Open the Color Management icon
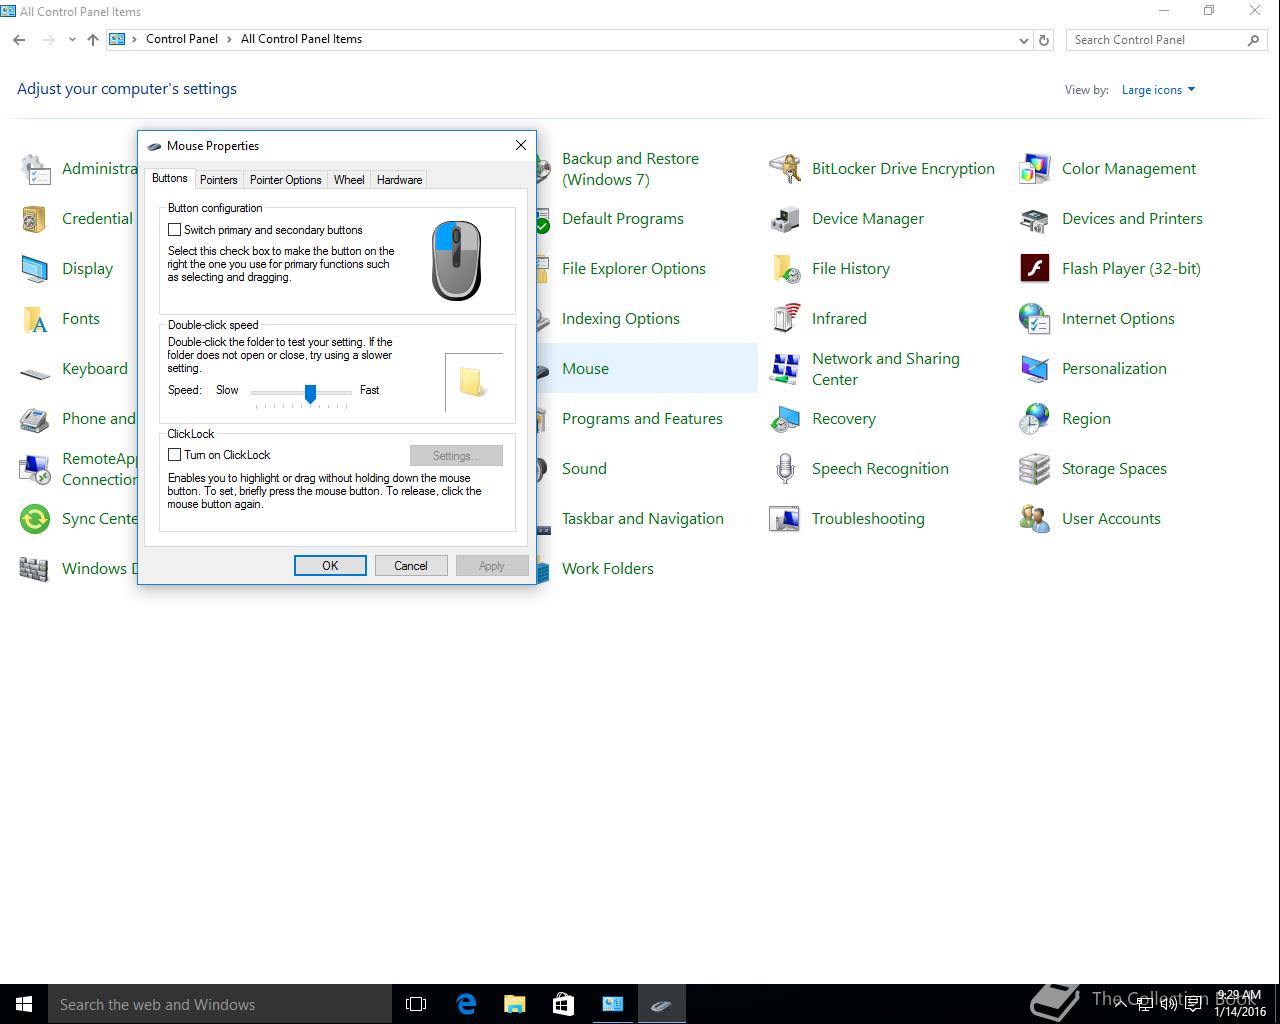 [x=1034, y=169]
